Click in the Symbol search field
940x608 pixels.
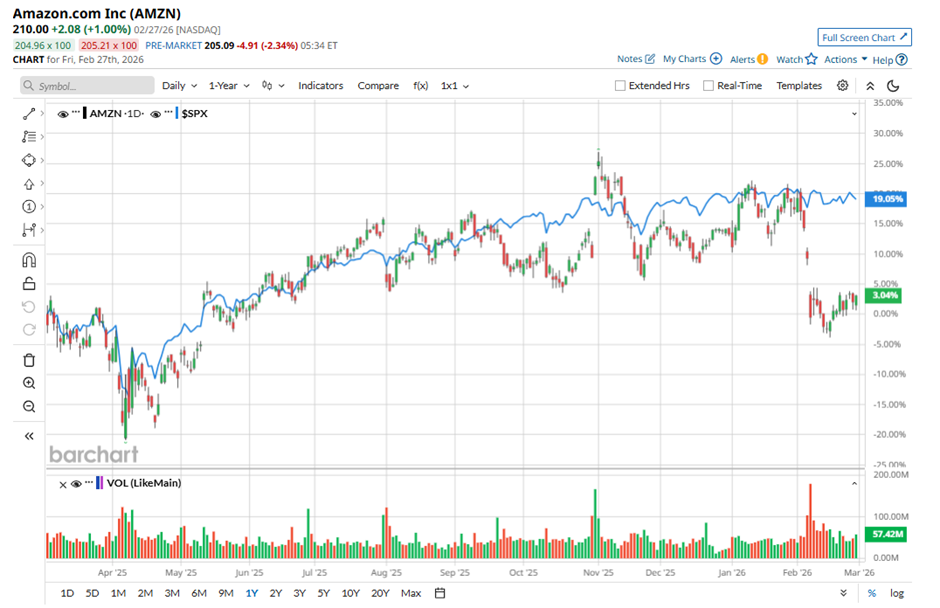(87, 86)
